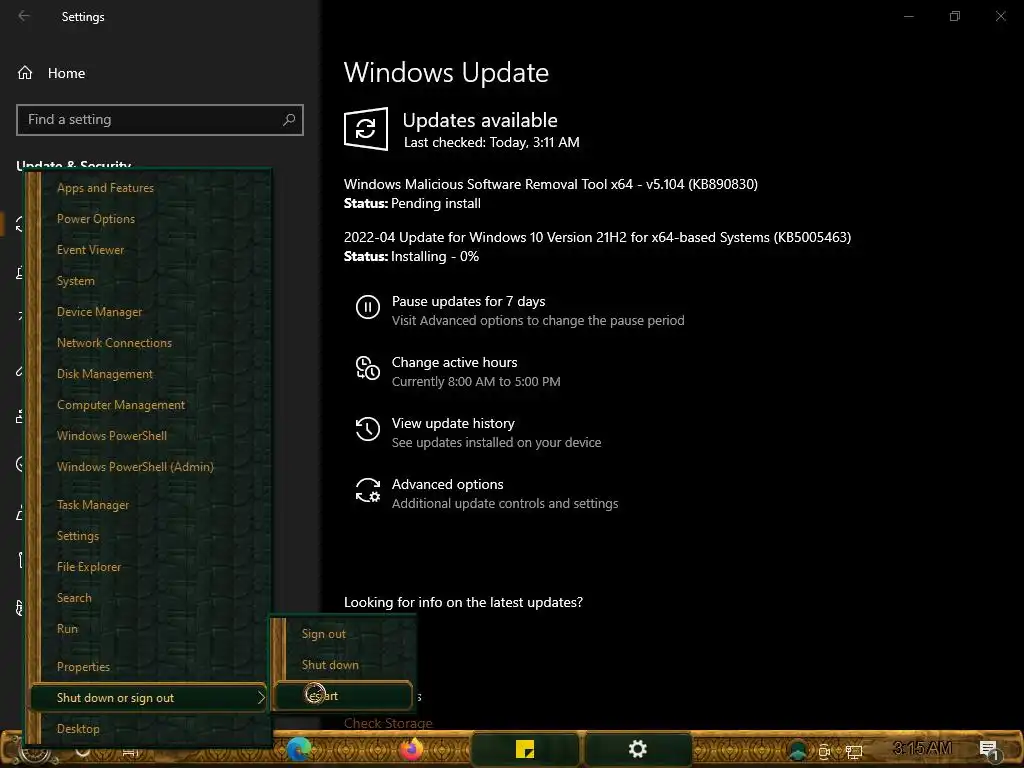
Task: Click the Updates available heading
Action: [480, 120]
